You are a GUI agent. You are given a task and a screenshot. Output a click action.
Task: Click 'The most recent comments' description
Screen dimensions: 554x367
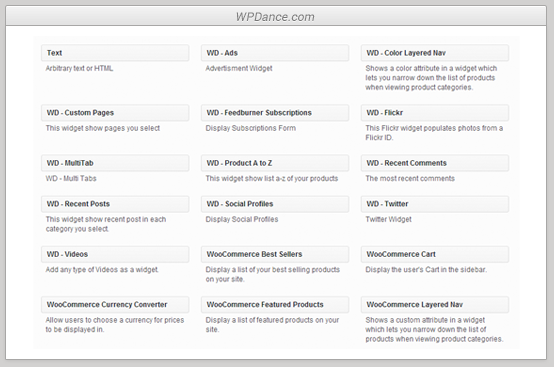click(410, 178)
